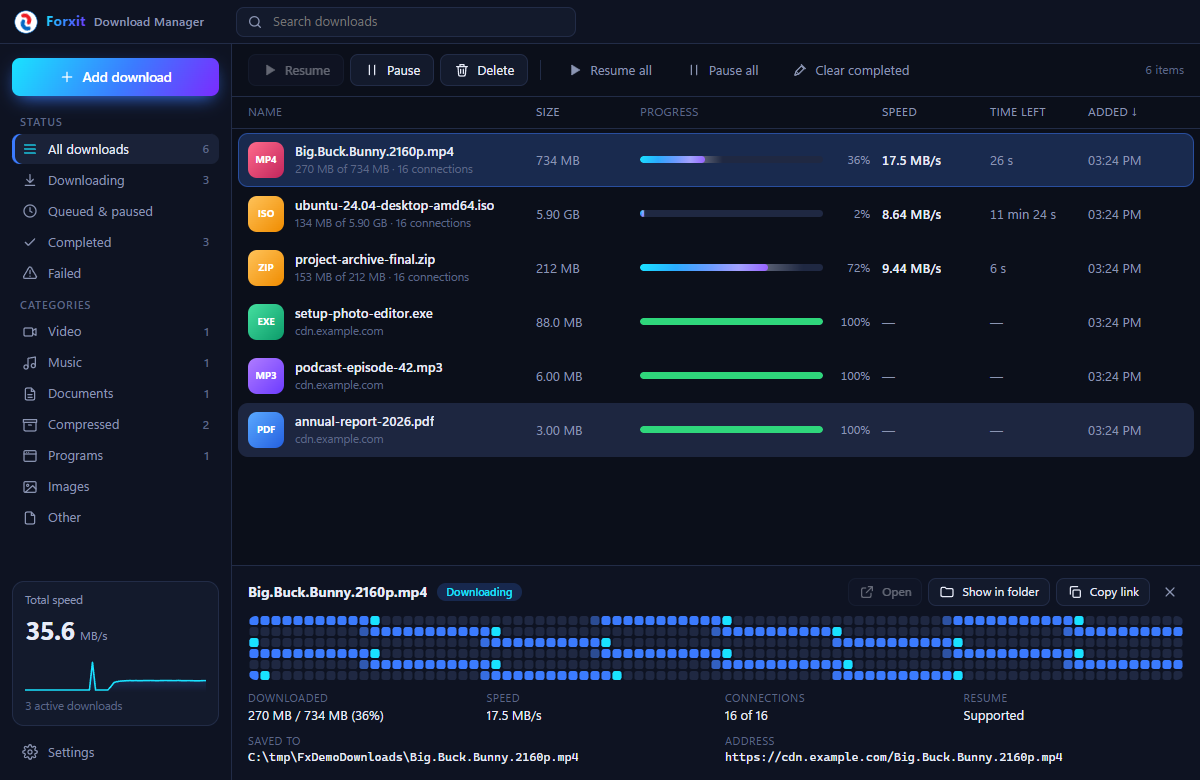This screenshot has height=780, width=1200.
Task: Show Failed downloads
Action: click(115, 273)
